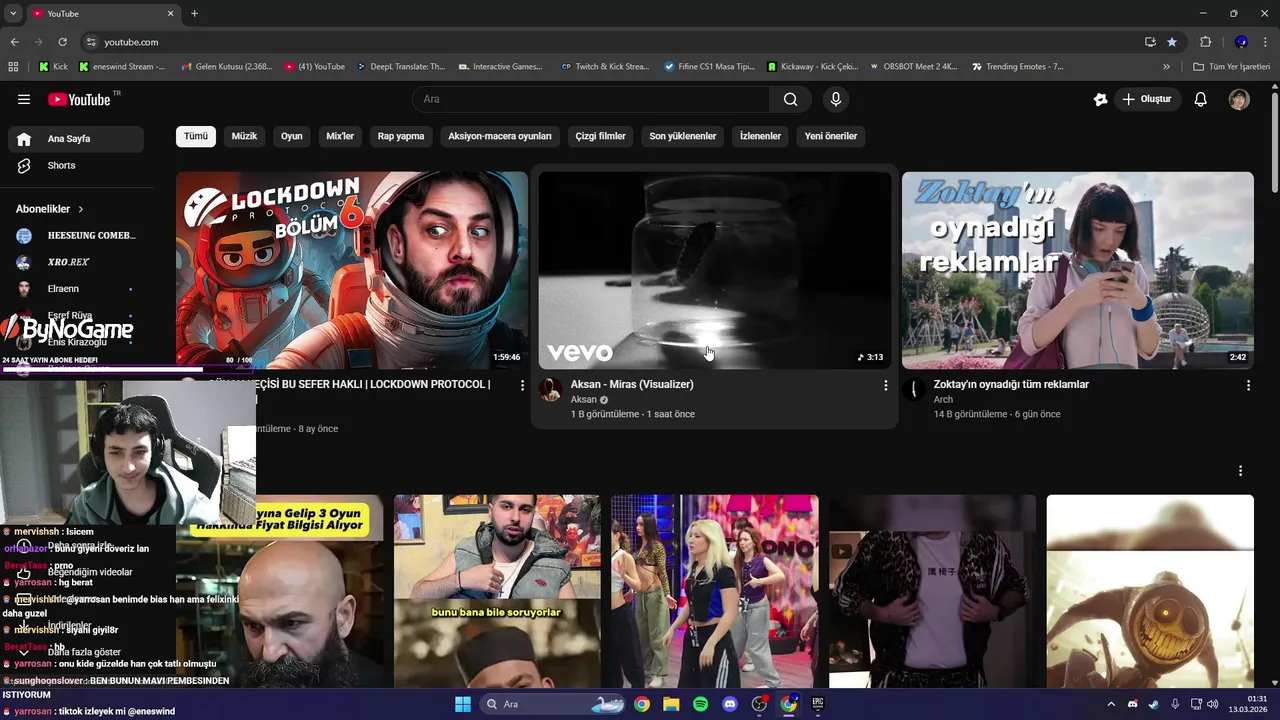Open the smiling creature Shorts thumbnail
The width and height of the screenshot is (1280, 720).
pos(1149,591)
